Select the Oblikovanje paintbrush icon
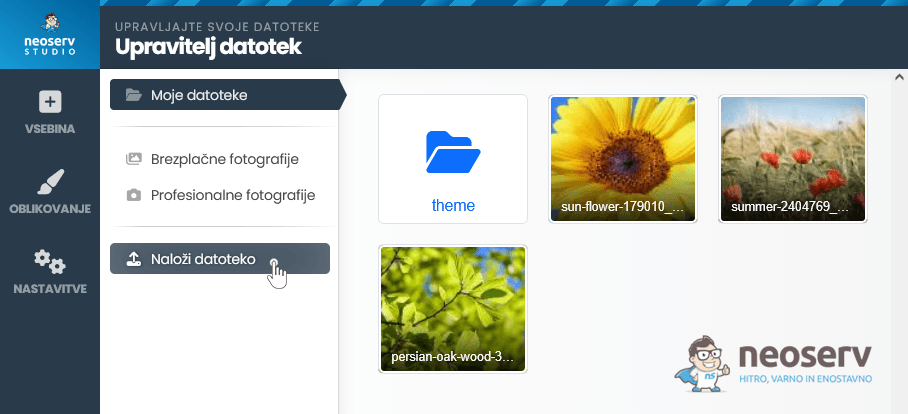Screen dimensions: 908x414 pyautogui.click(x=49, y=182)
